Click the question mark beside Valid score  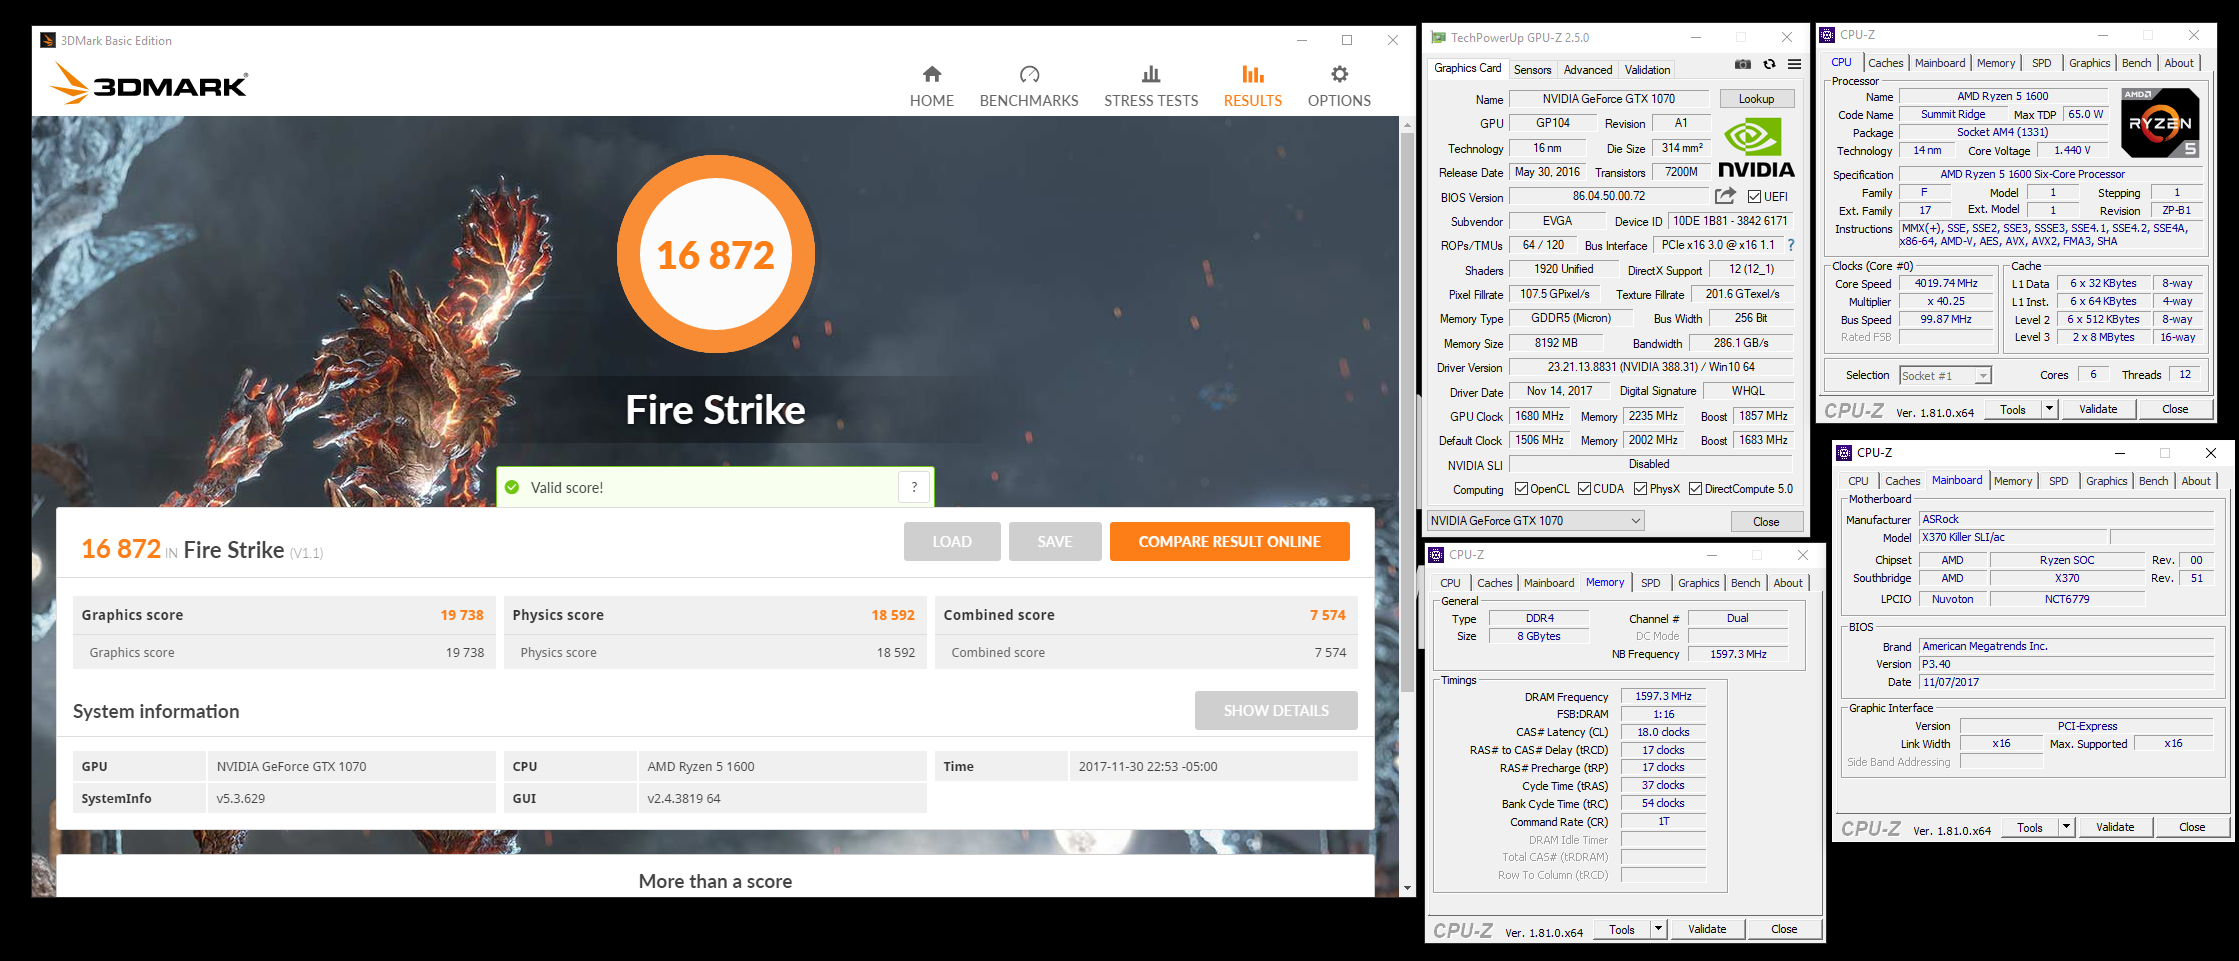tap(914, 487)
